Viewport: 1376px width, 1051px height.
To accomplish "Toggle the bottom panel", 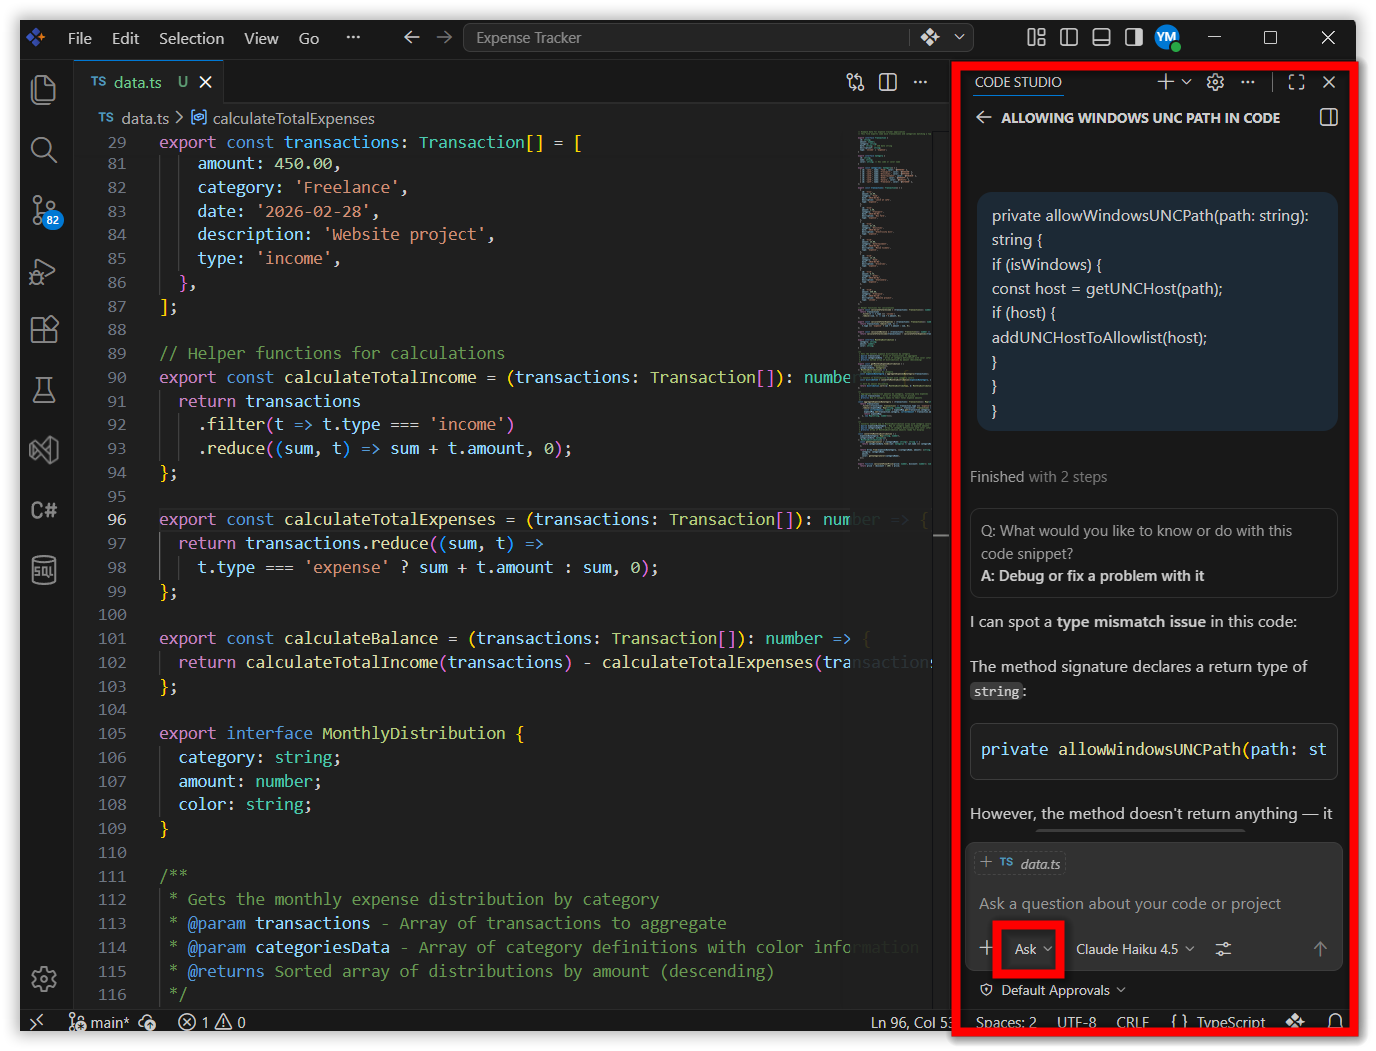I will coord(1101,38).
